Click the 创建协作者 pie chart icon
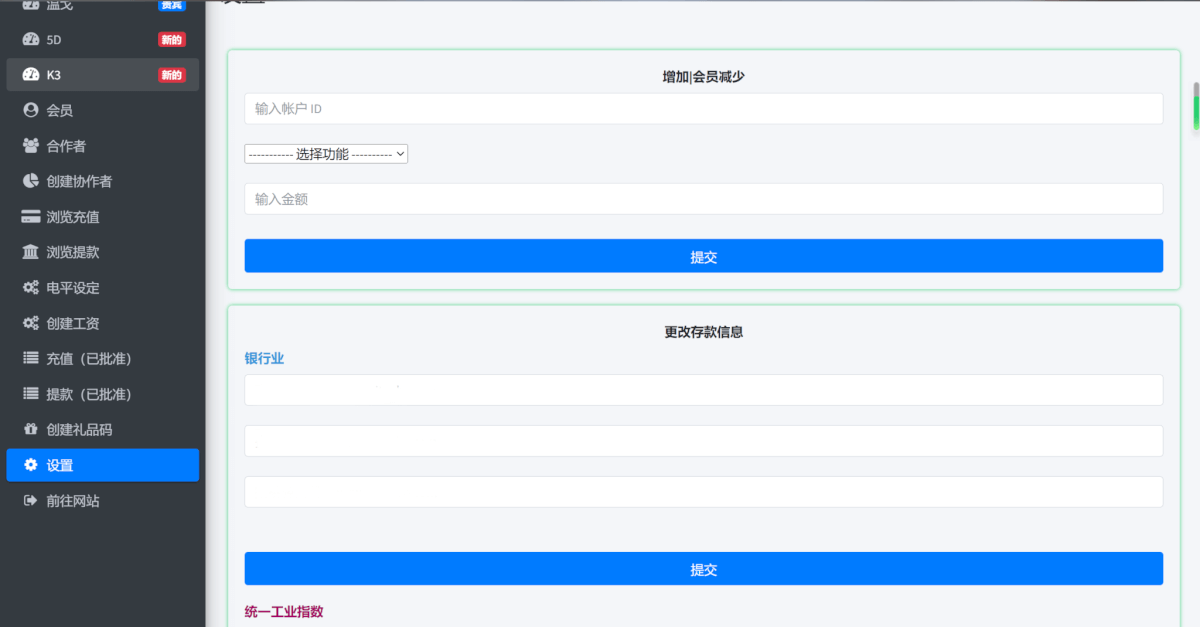Viewport: 1200px width, 627px height. 30,181
